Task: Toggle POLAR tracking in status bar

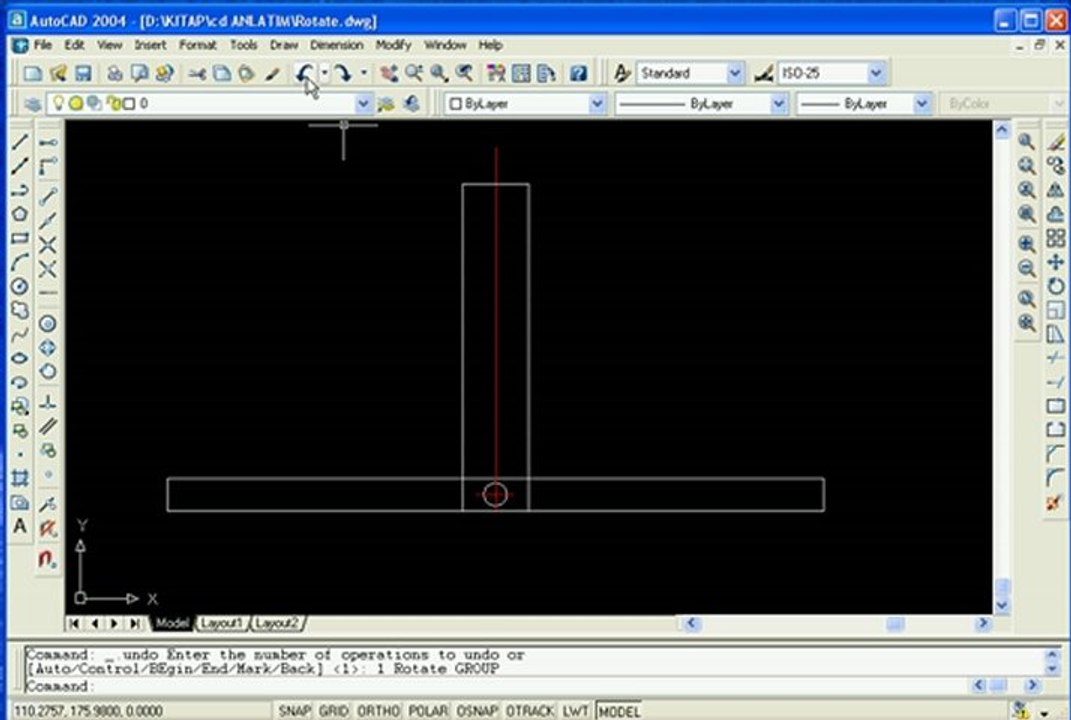Action: (428, 711)
